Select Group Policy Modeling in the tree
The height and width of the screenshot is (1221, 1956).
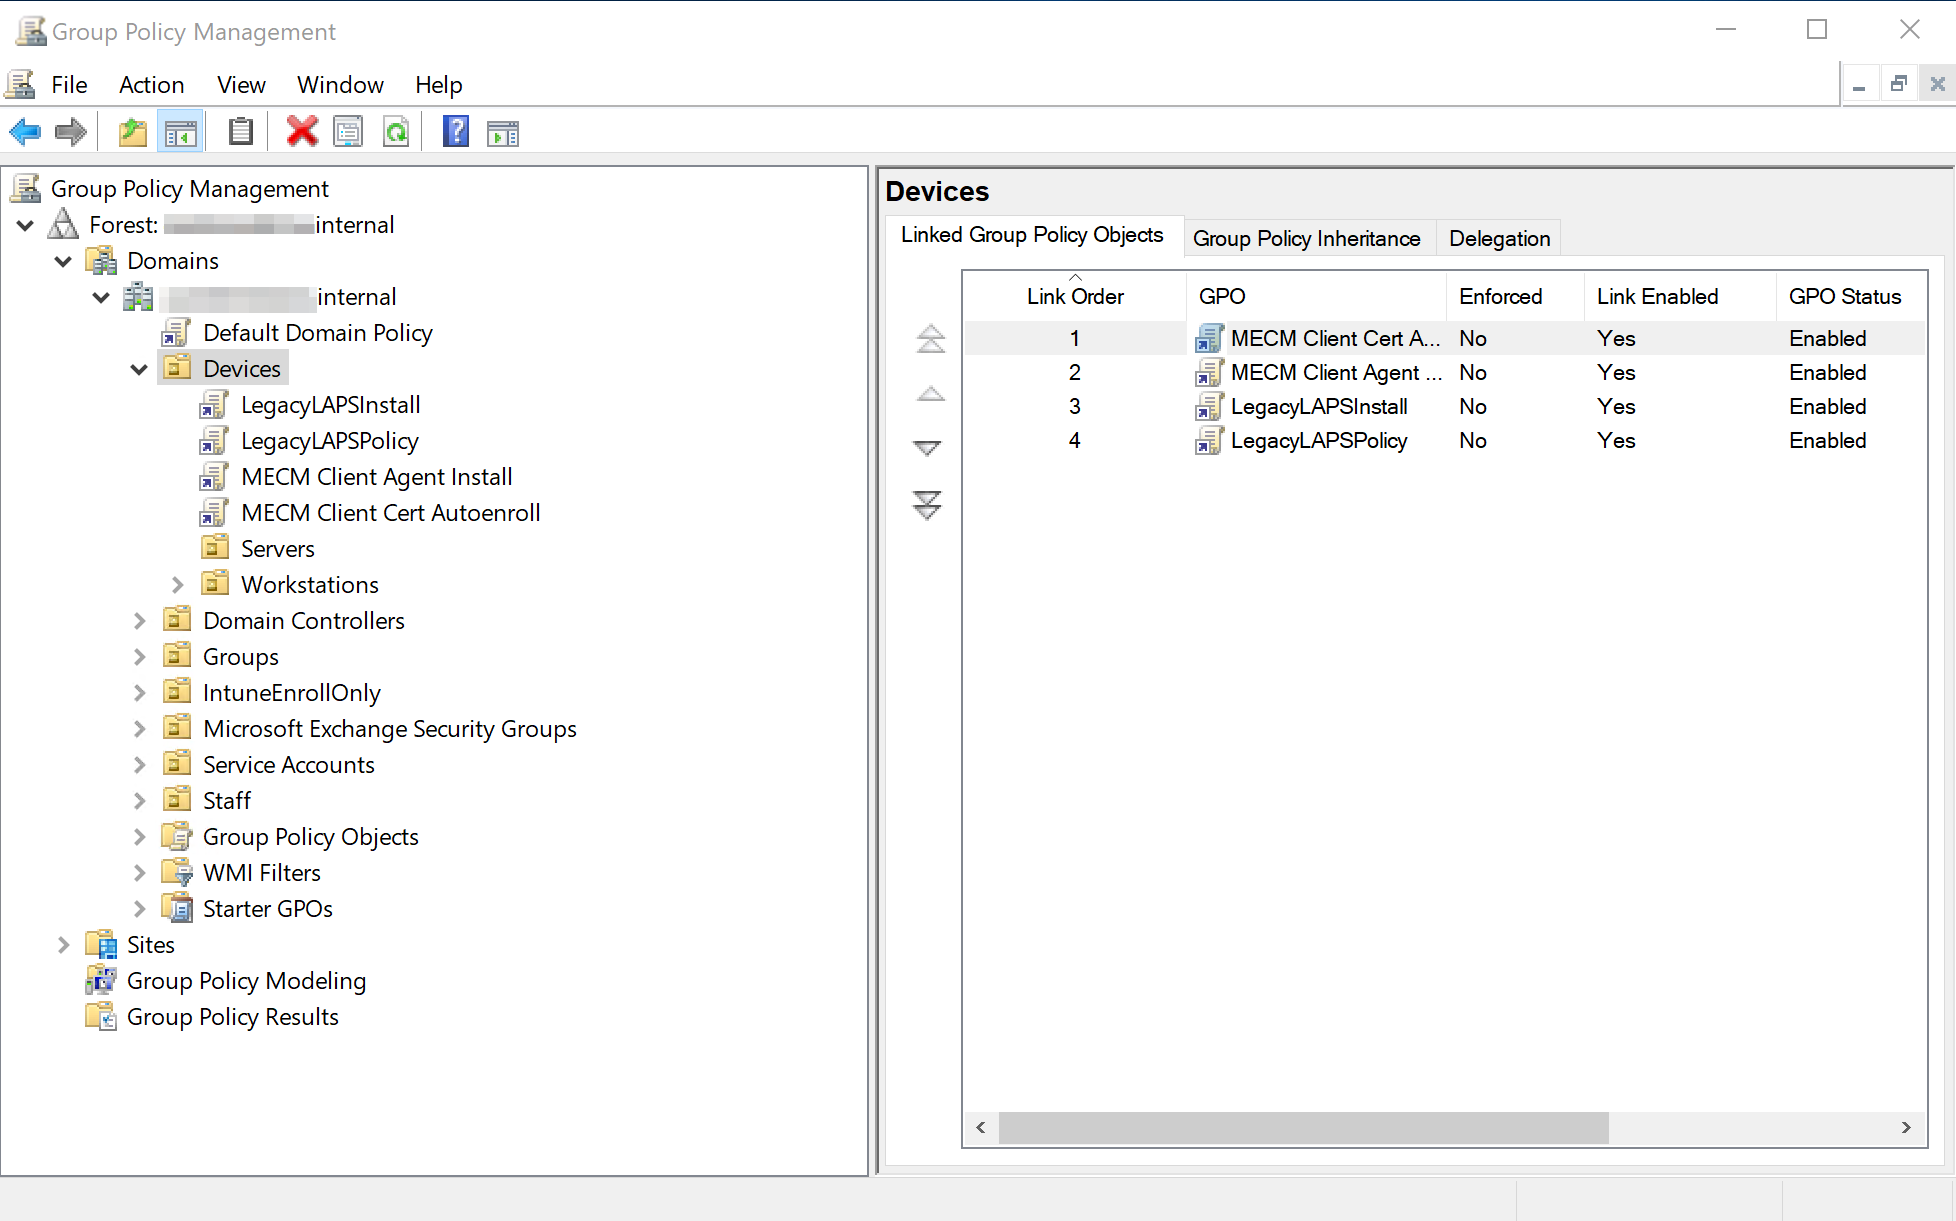click(246, 980)
